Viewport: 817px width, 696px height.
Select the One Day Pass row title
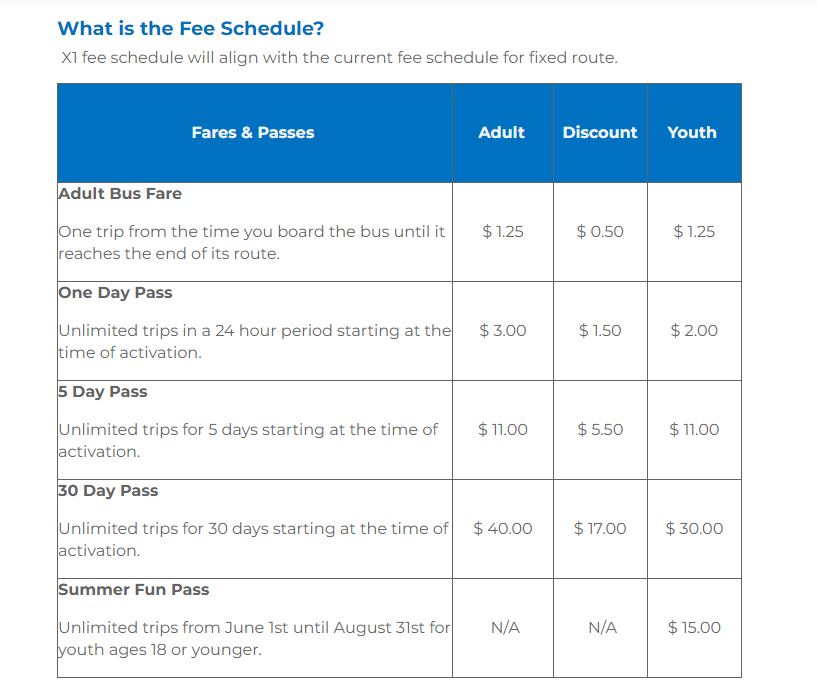(115, 292)
